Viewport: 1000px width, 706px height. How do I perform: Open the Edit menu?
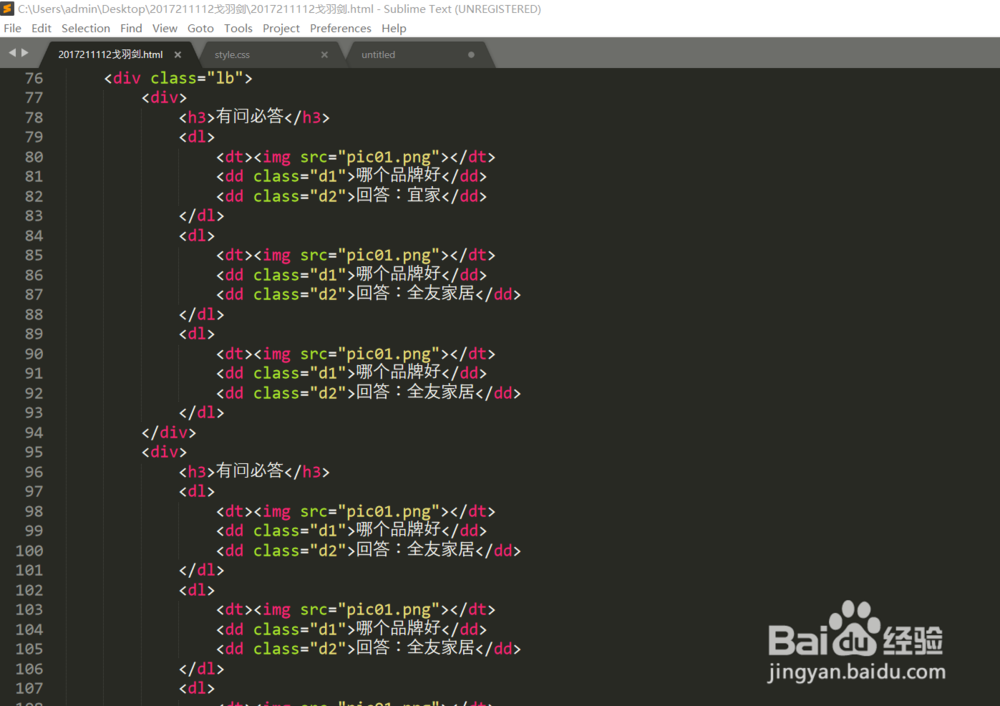(41, 28)
